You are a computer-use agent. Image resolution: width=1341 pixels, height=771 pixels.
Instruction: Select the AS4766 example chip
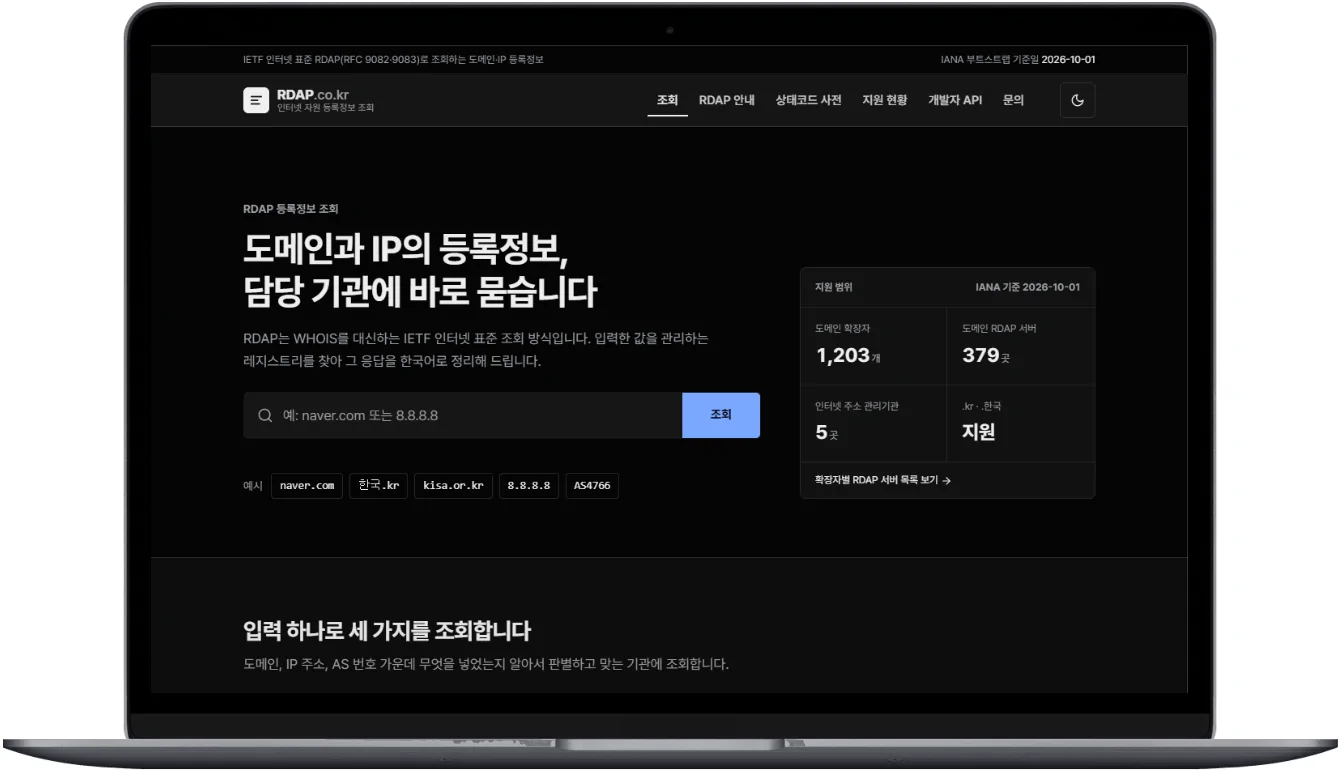[592, 486]
